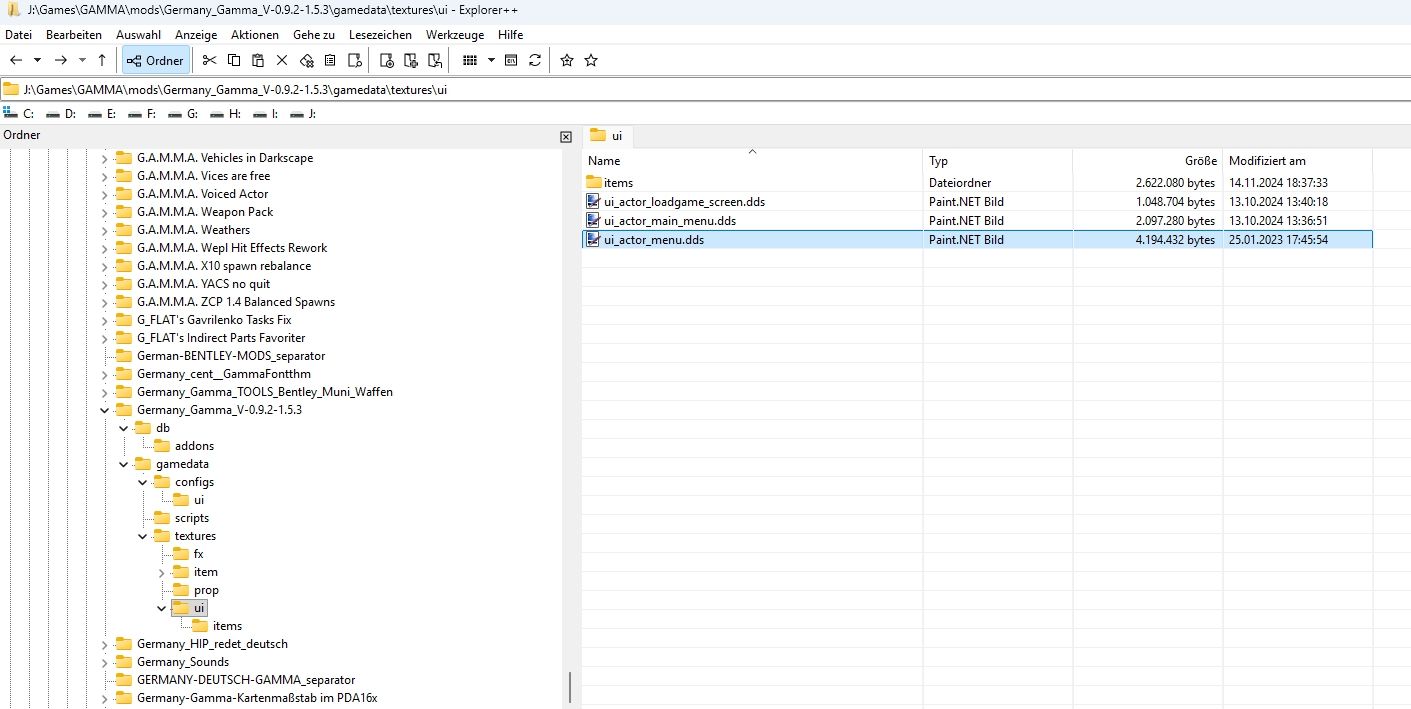Open the Hilfe menu
This screenshot has width=1411, height=709.
coord(510,34)
